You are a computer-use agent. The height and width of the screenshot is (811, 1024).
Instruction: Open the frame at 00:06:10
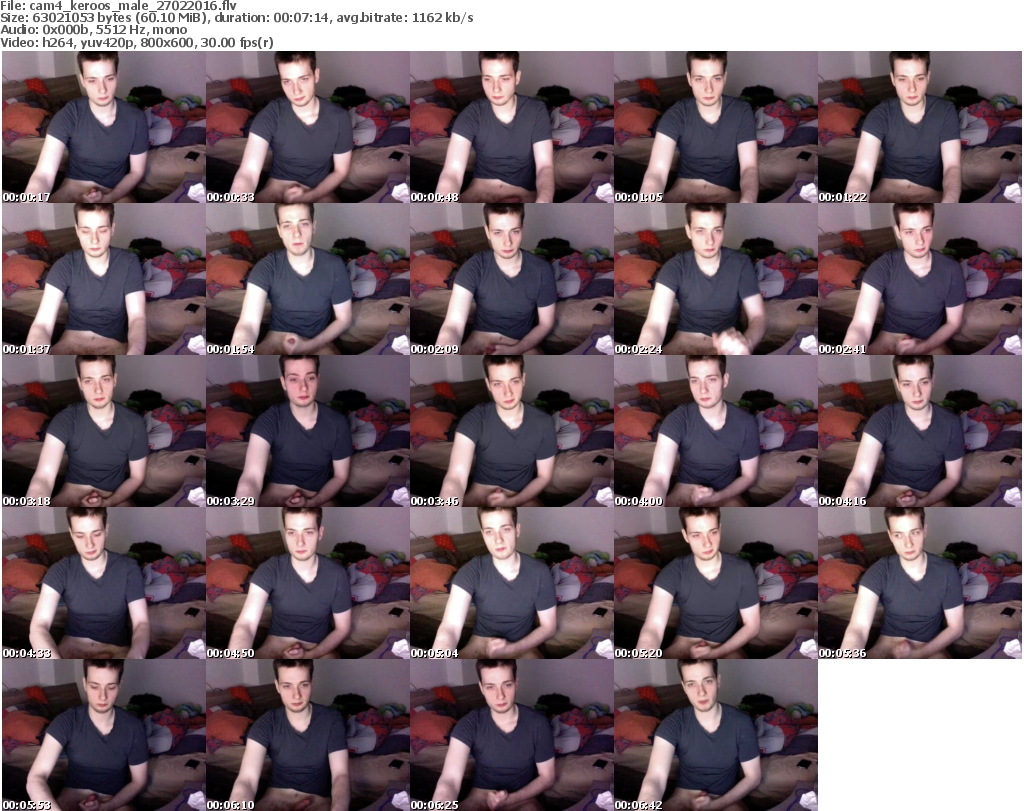(307, 735)
